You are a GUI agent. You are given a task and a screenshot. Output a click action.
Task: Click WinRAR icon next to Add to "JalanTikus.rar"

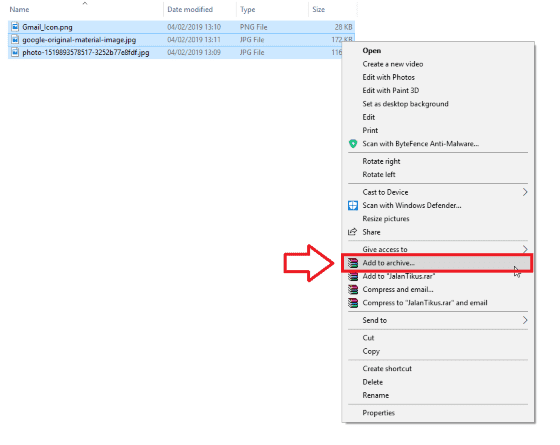click(x=353, y=276)
